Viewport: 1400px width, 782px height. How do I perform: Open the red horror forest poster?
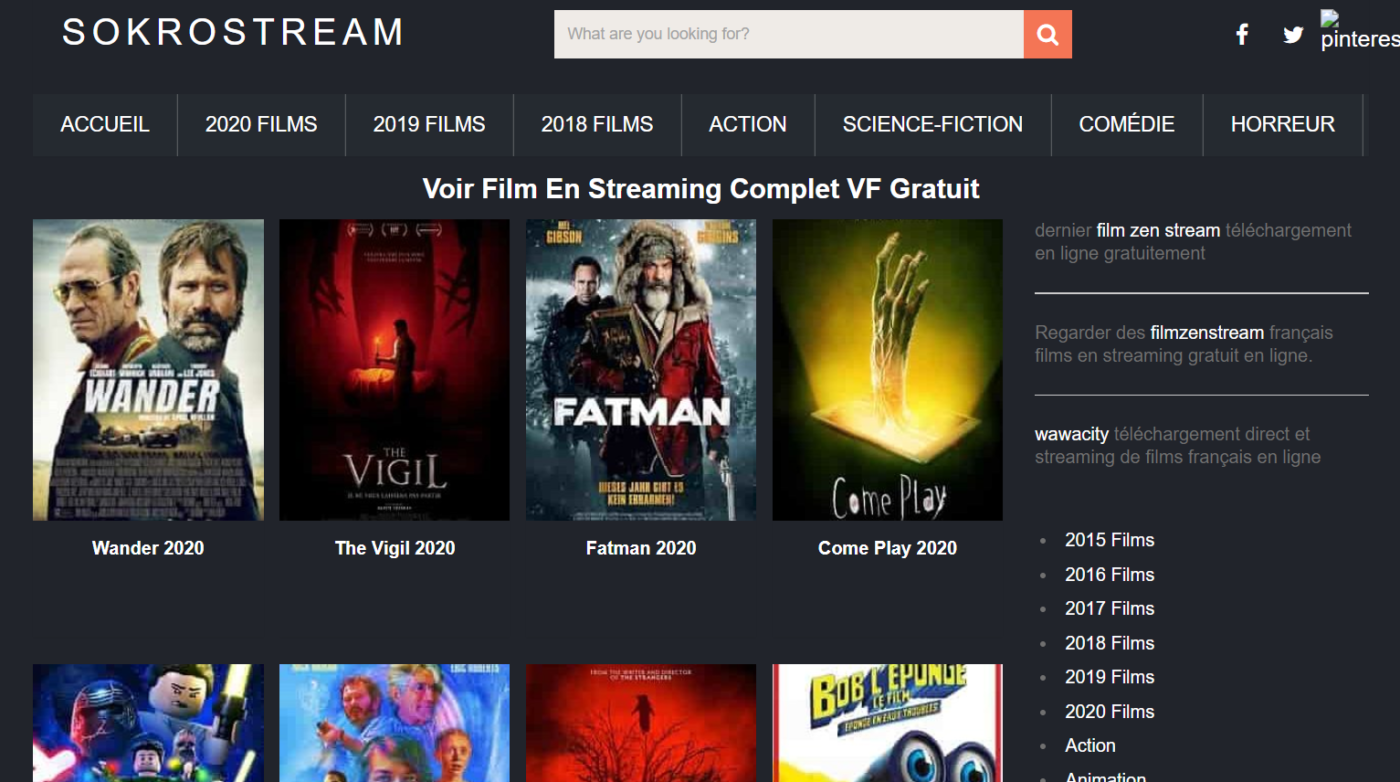(x=641, y=723)
